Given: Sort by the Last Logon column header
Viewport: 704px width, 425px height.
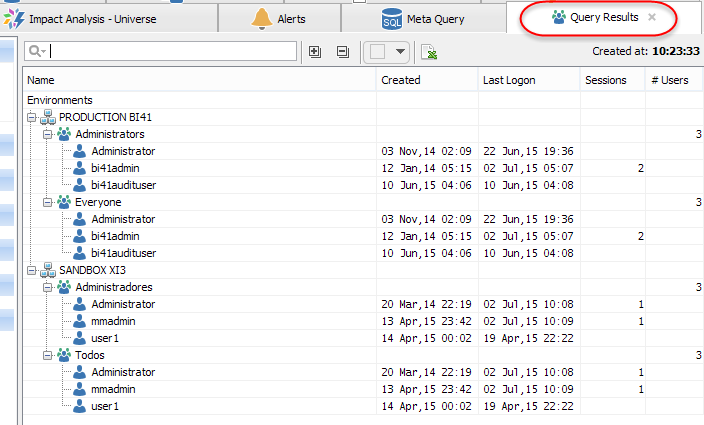Looking at the screenshot, I should point(529,80).
